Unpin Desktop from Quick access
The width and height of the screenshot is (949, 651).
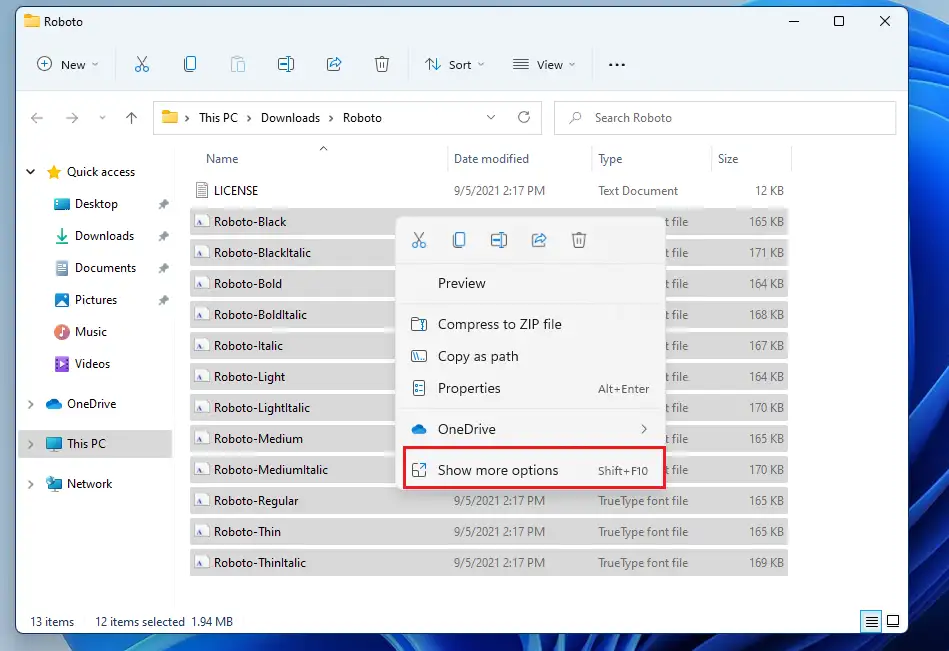click(163, 204)
